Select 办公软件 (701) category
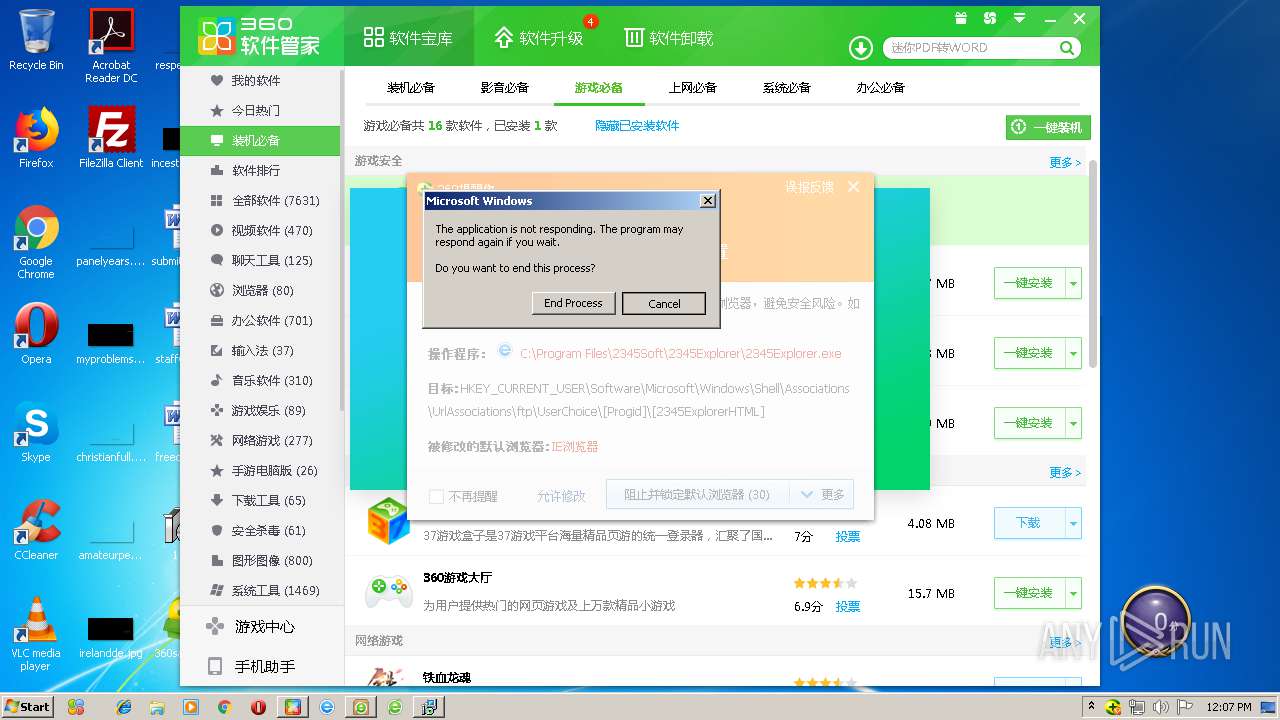The image size is (1280, 720). pyautogui.click(x=260, y=320)
